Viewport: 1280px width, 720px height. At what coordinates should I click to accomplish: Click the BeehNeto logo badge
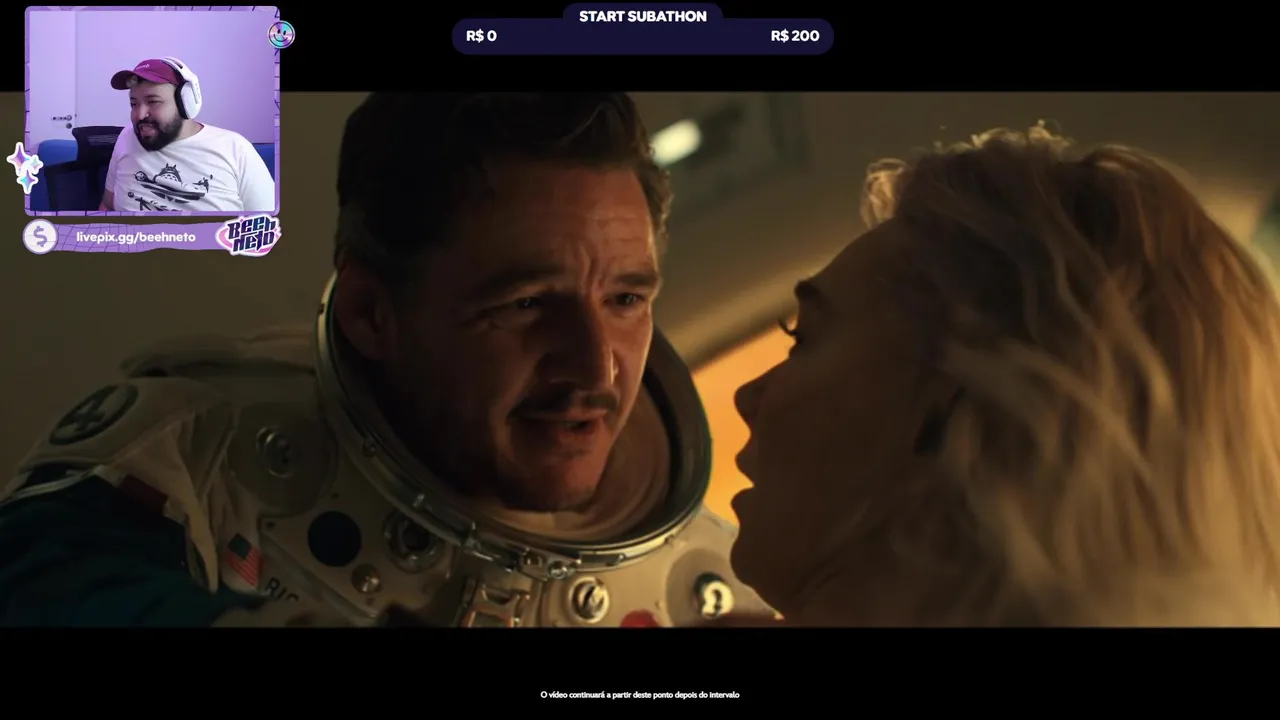pyautogui.click(x=251, y=236)
